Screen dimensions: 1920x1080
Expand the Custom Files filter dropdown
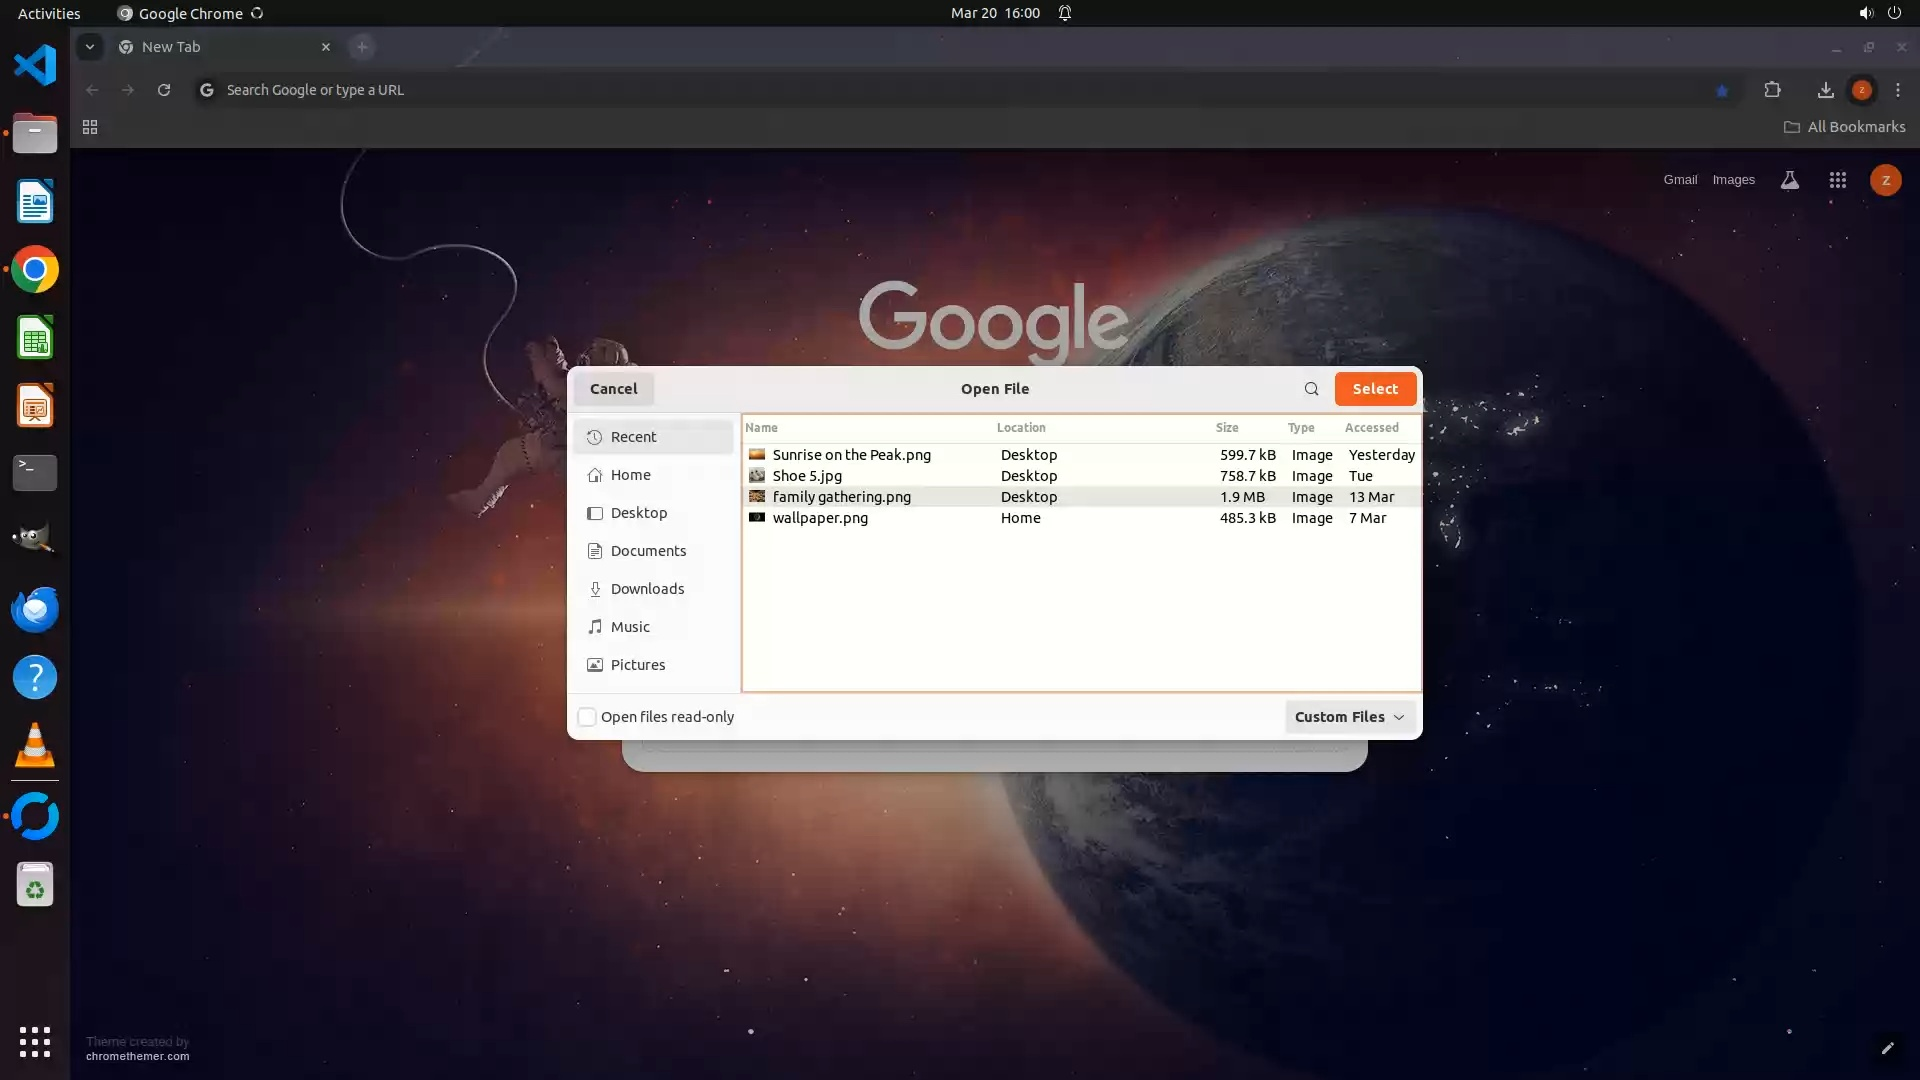click(x=1348, y=717)
